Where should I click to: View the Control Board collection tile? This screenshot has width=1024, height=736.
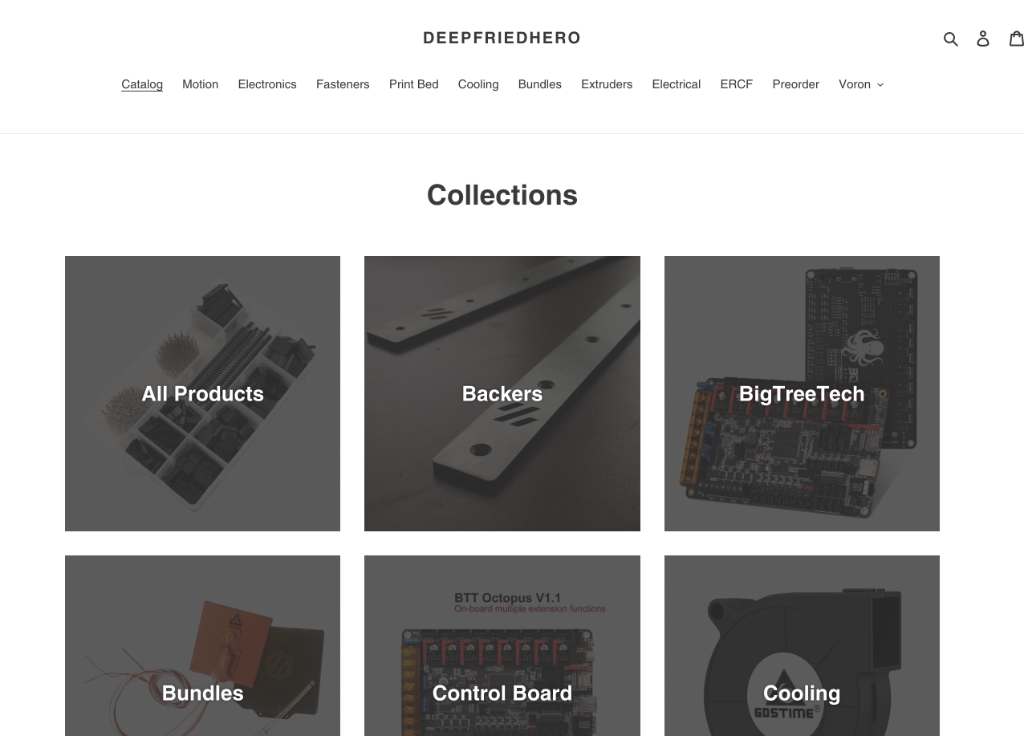coord(502,646)
